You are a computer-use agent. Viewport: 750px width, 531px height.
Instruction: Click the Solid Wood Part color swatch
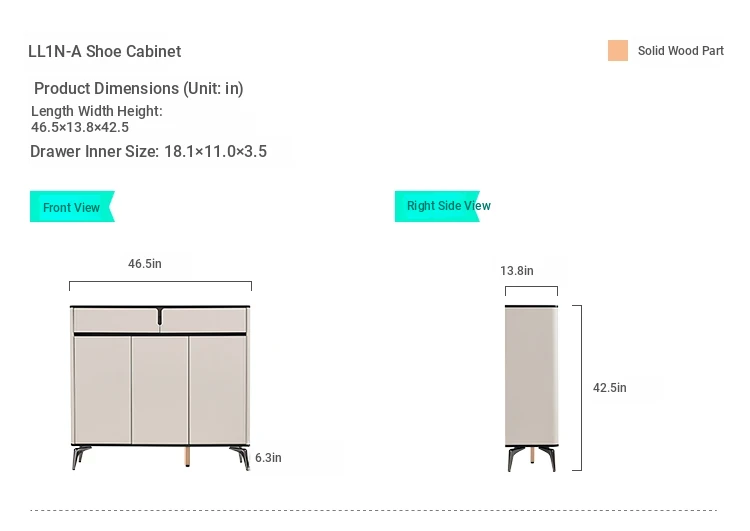click(x=618, y=51)
